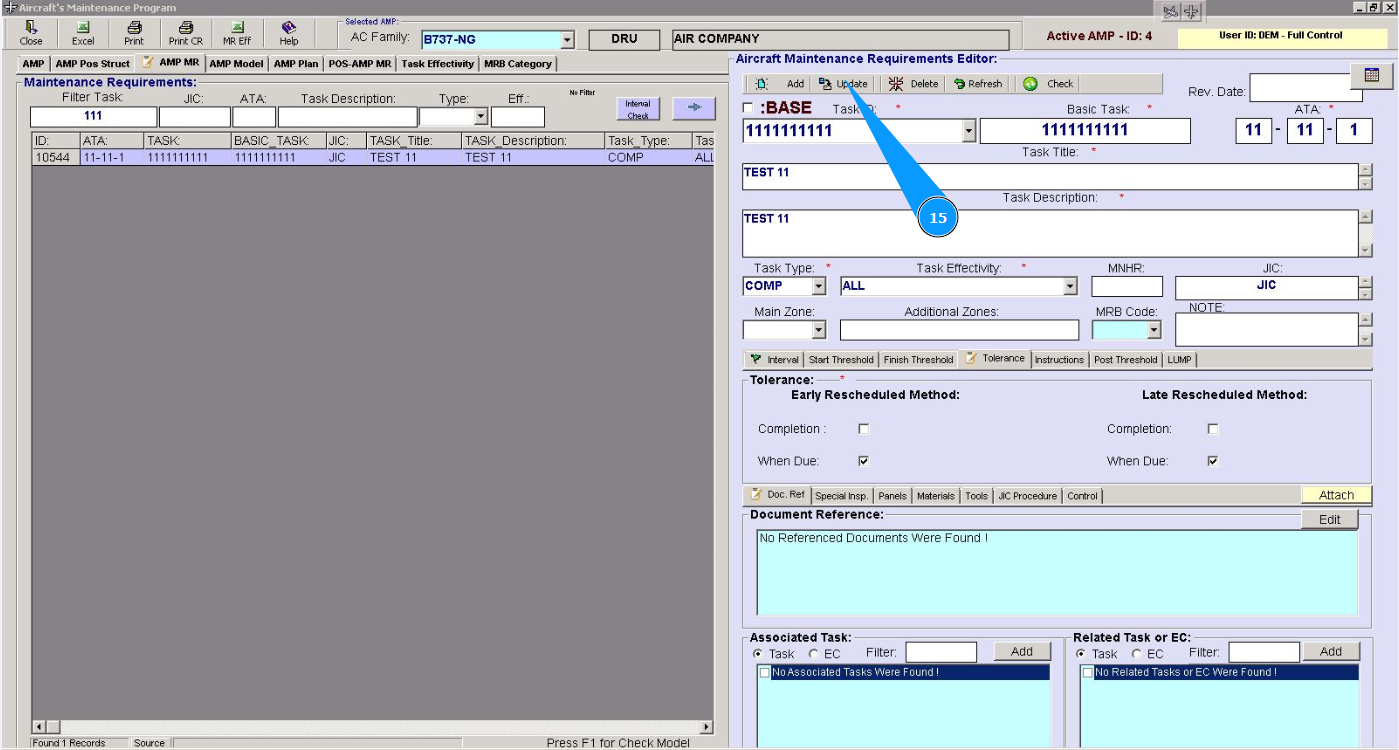Click the table's horizontal scrollbar right arrow

click(x=707, y=727)
